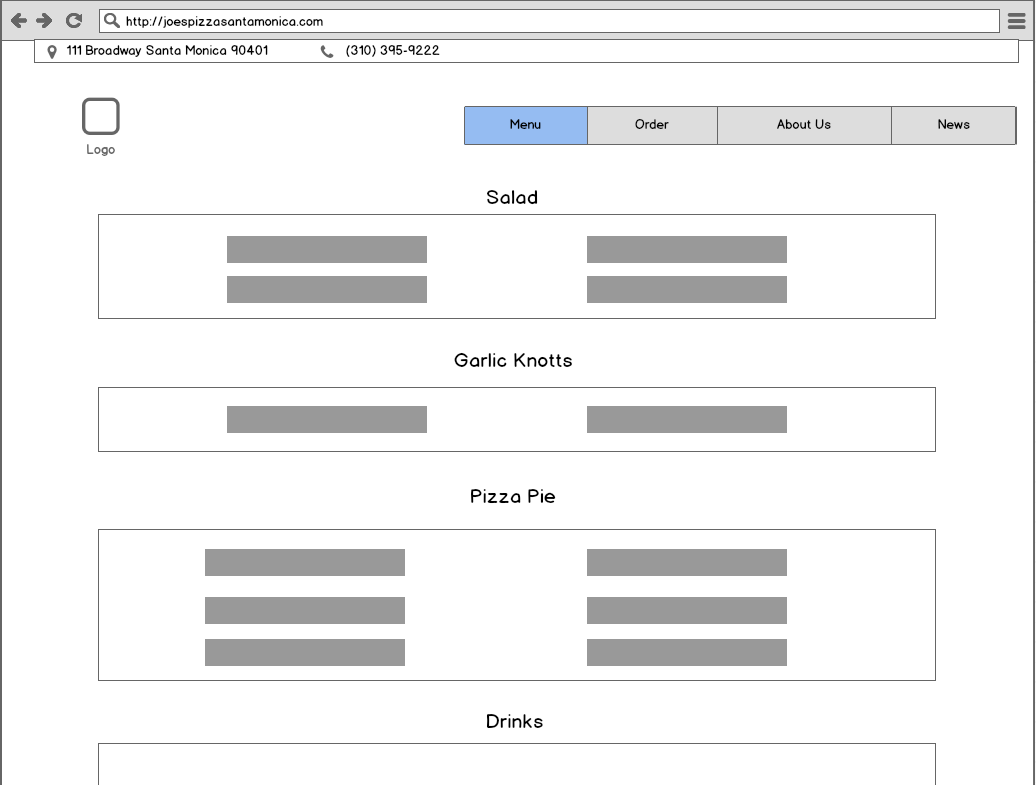Click the Salad section heading
The image size is (1036, 785).
pos(512,198)
